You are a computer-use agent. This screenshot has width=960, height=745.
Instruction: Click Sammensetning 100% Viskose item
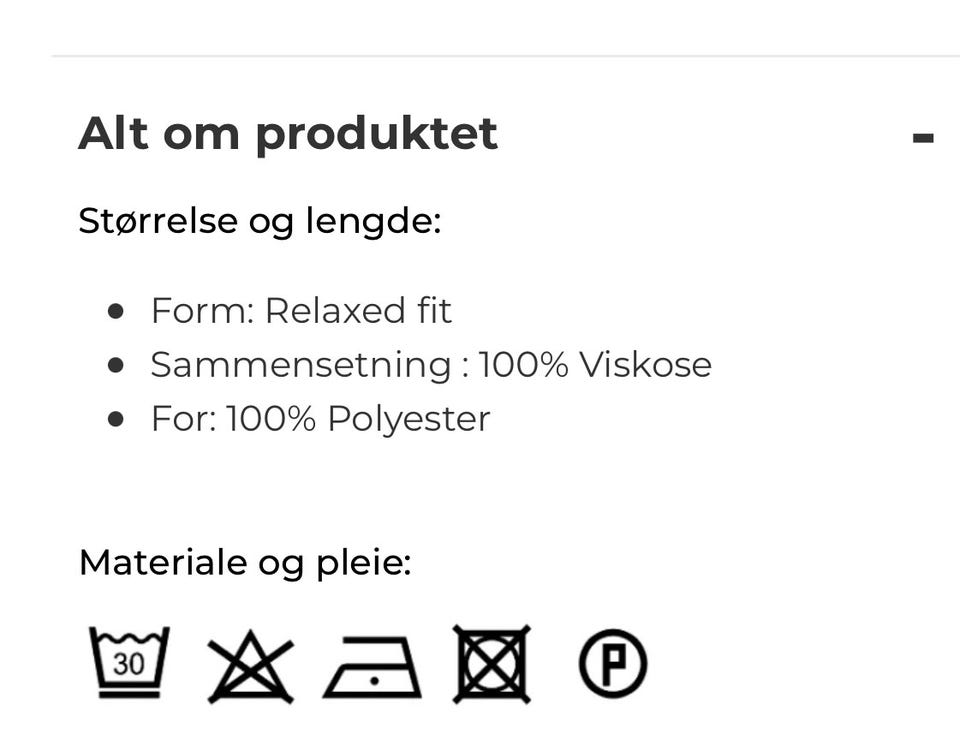pyautogui.click(x=431, y=365)
